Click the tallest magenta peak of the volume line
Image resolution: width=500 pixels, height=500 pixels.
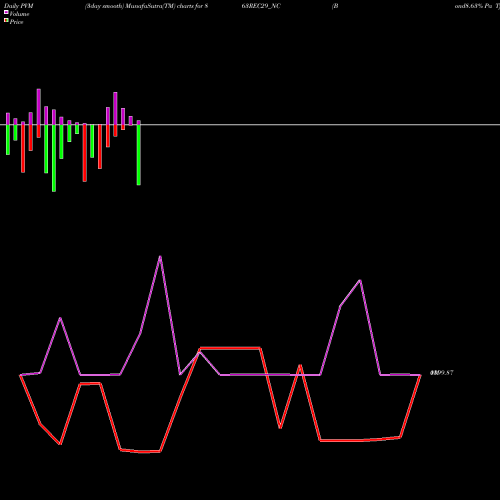pyautogui.click(x=160, y=257)
